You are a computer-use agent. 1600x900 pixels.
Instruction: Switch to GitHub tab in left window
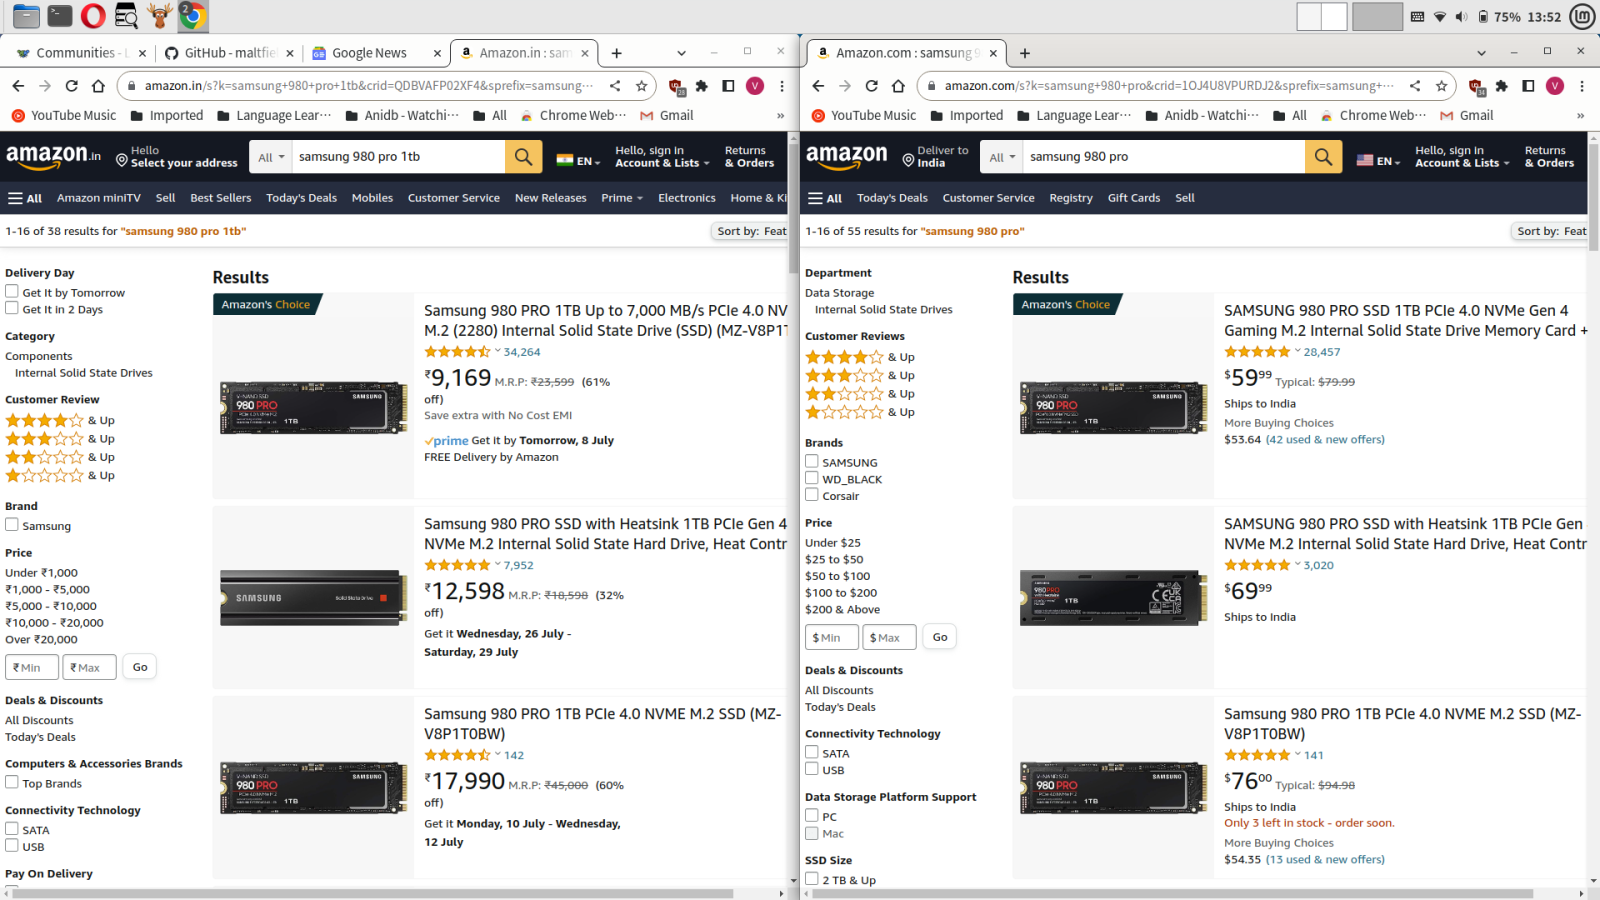point(231,53)
